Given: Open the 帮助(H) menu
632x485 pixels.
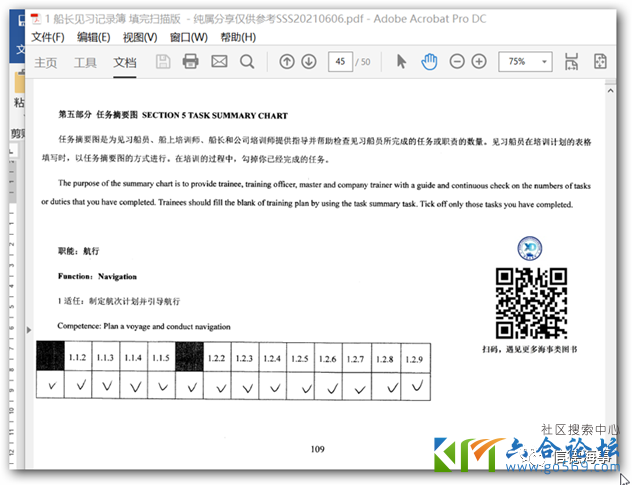Looking at the screenshot, I should tap(237, 37).
